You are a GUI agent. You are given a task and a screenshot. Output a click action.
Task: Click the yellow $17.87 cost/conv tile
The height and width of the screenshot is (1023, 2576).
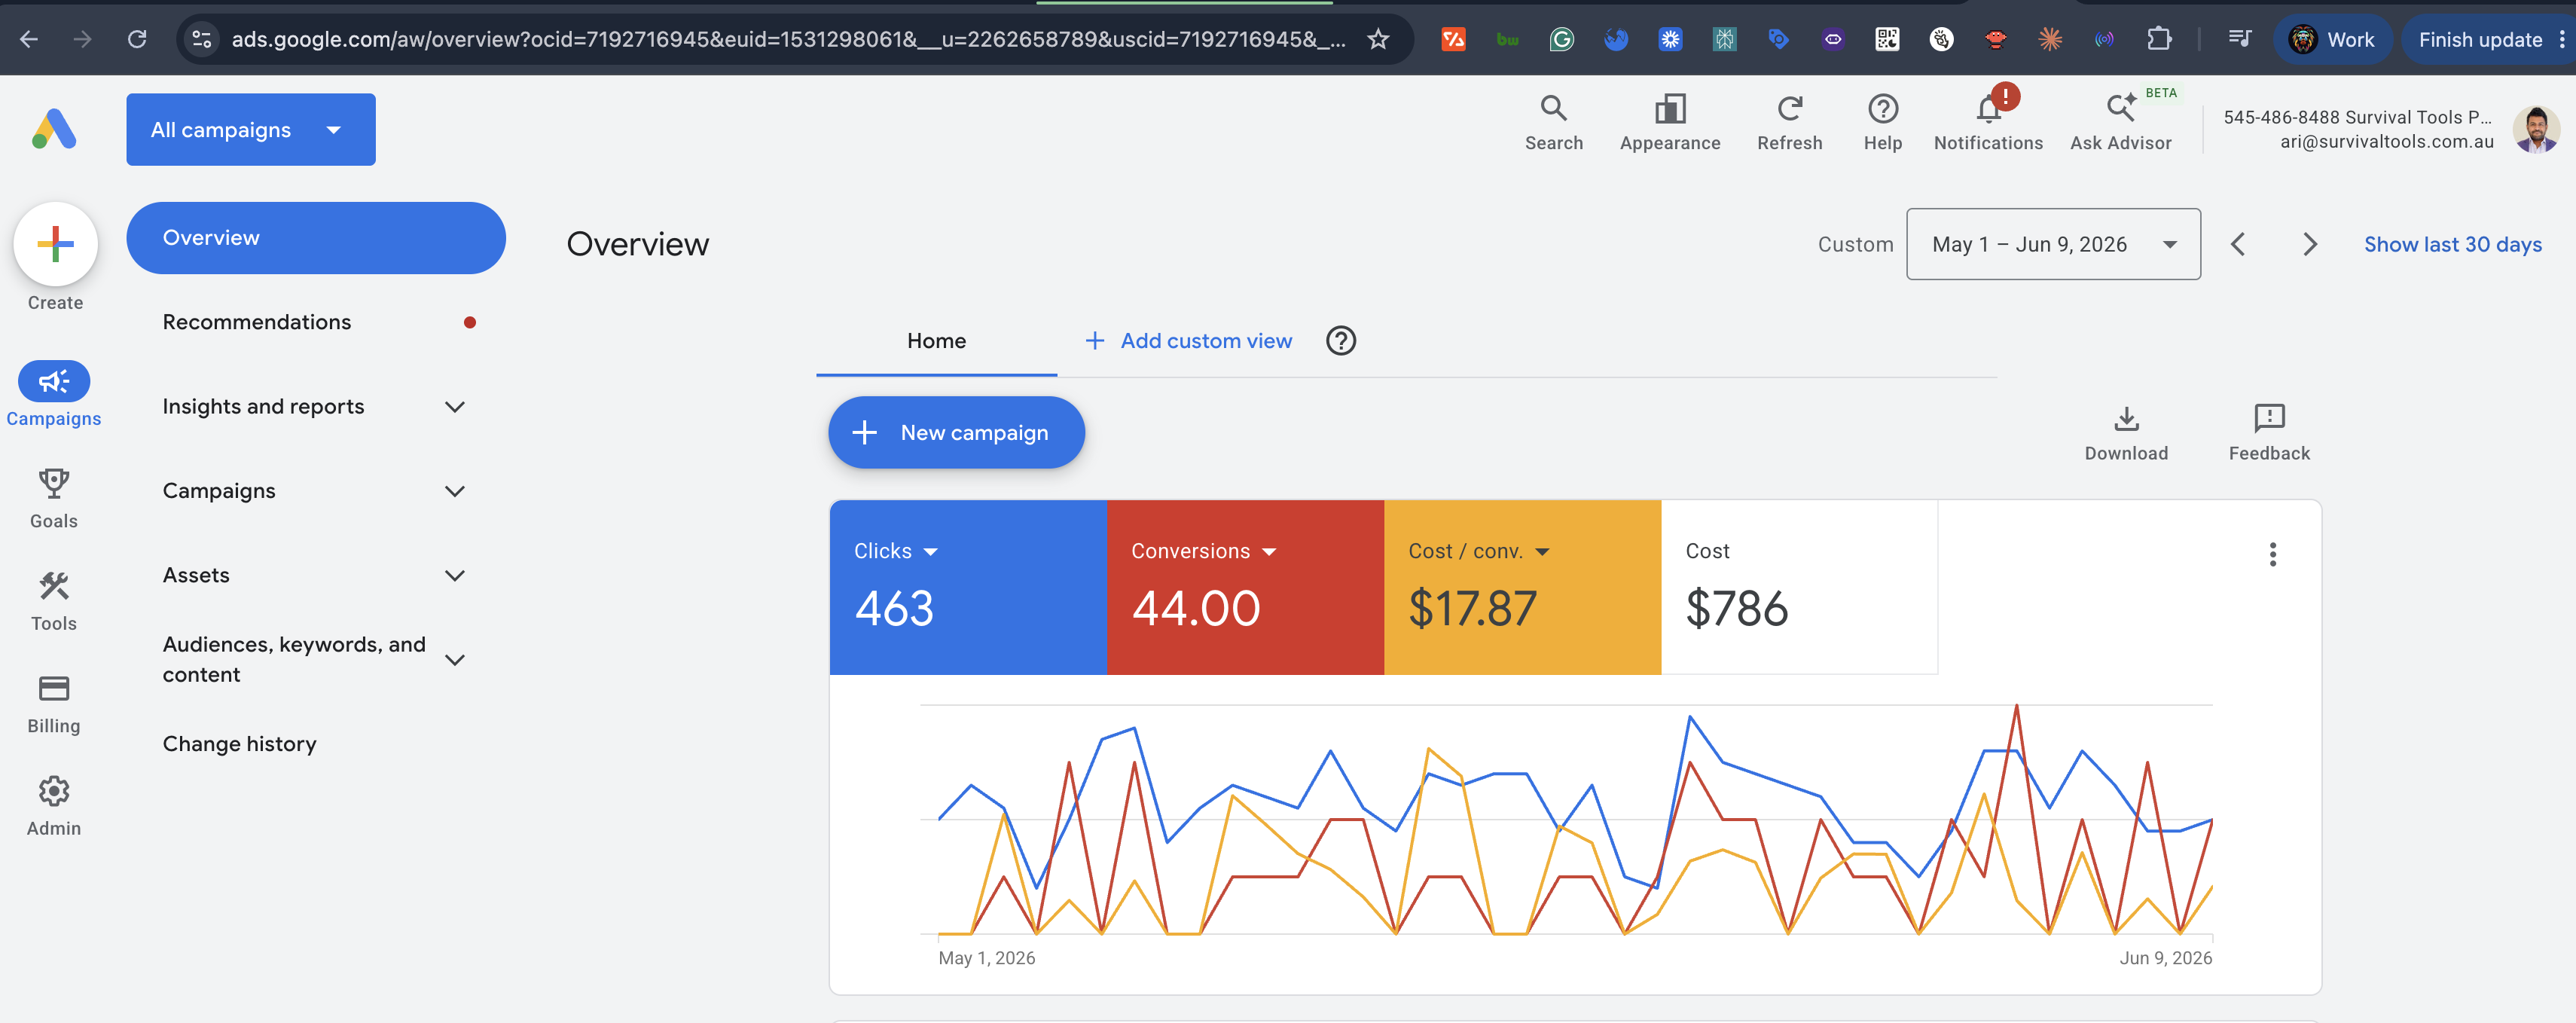[1522, 587]
